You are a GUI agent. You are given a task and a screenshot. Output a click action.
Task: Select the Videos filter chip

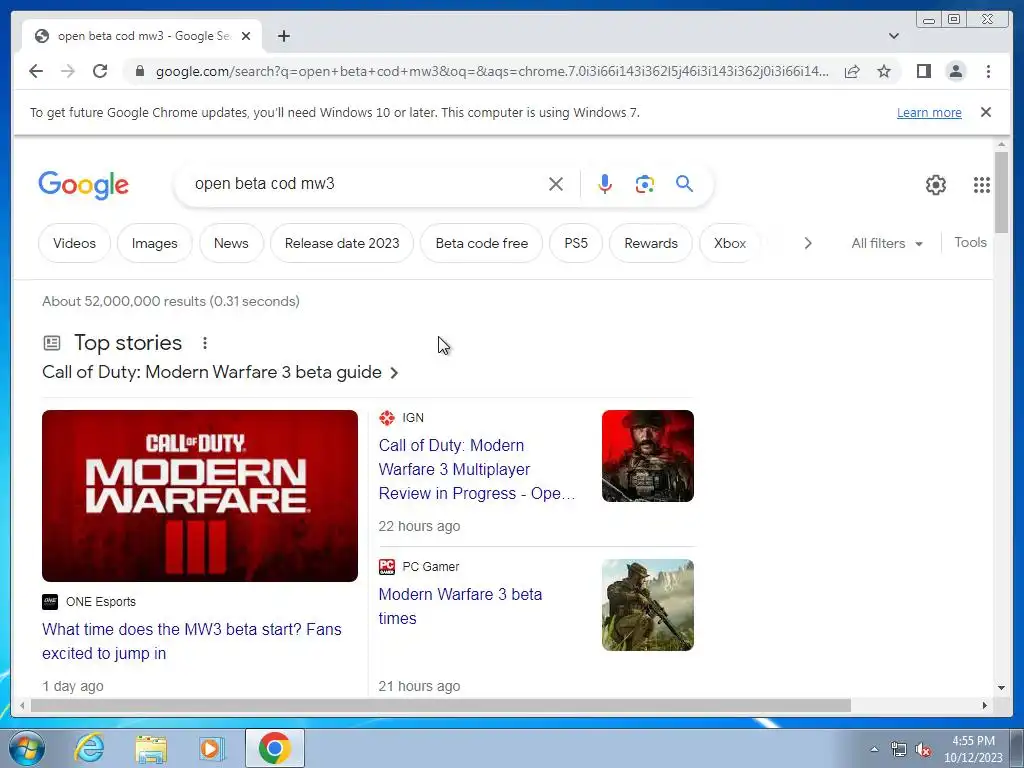tap(74, 243)
